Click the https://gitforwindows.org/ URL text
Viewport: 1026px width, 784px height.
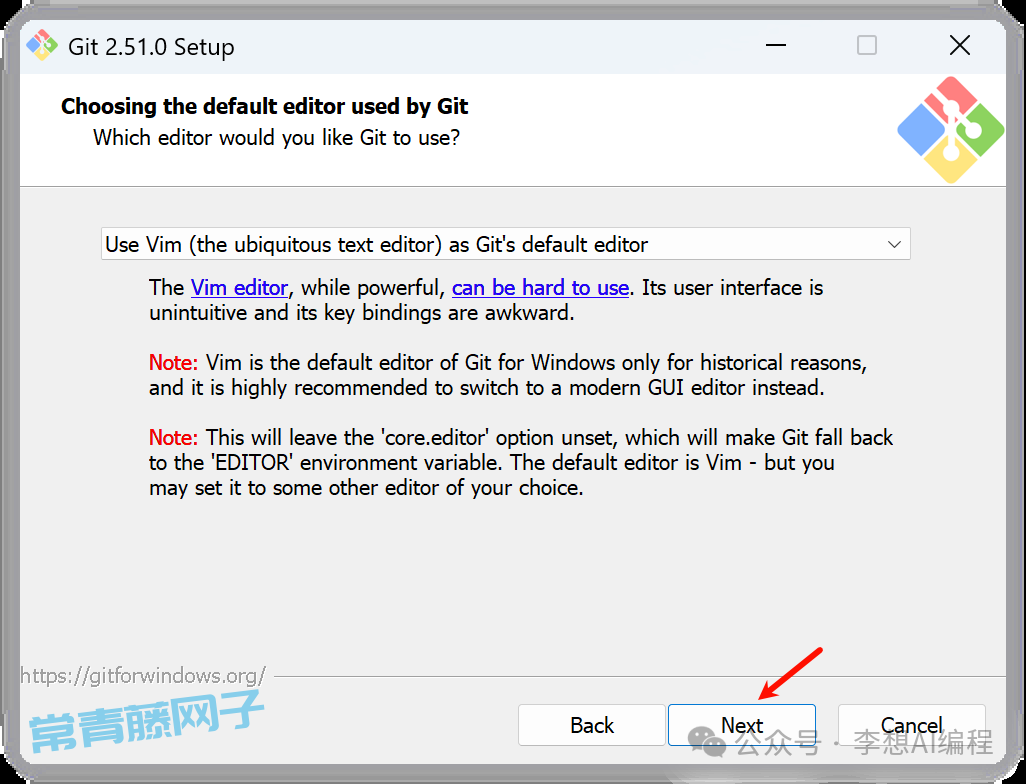(143, 675)
